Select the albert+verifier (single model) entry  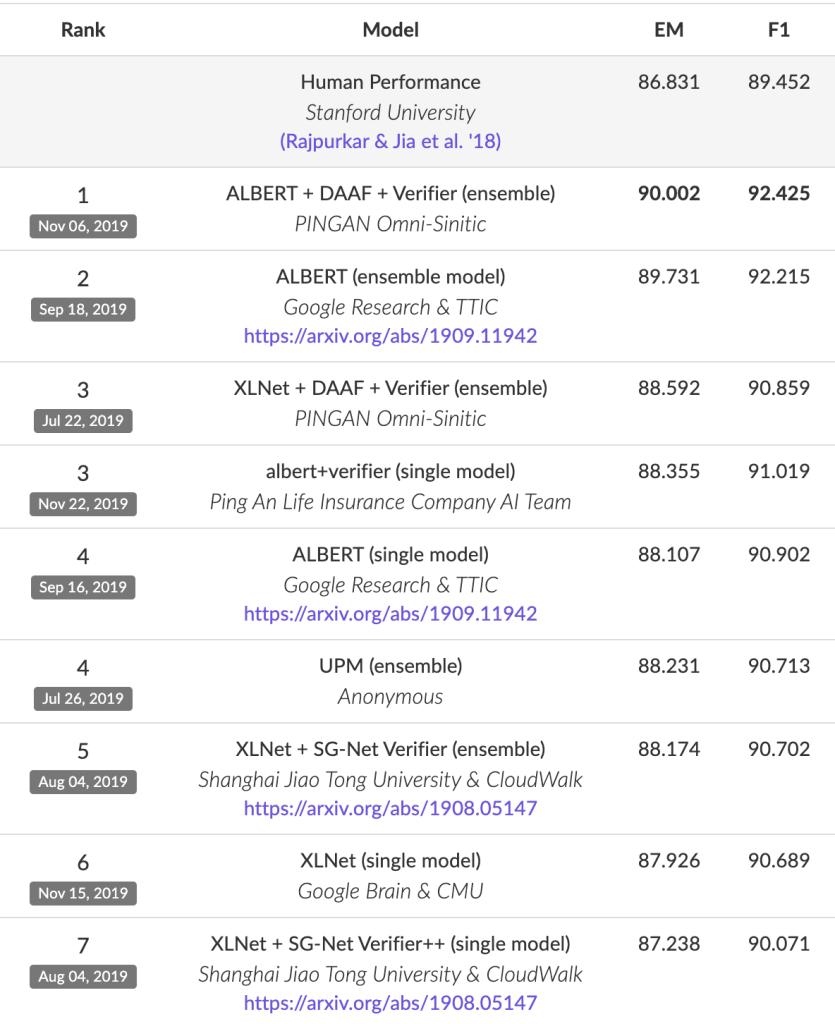pyautogui.click(x=390, y=471)
